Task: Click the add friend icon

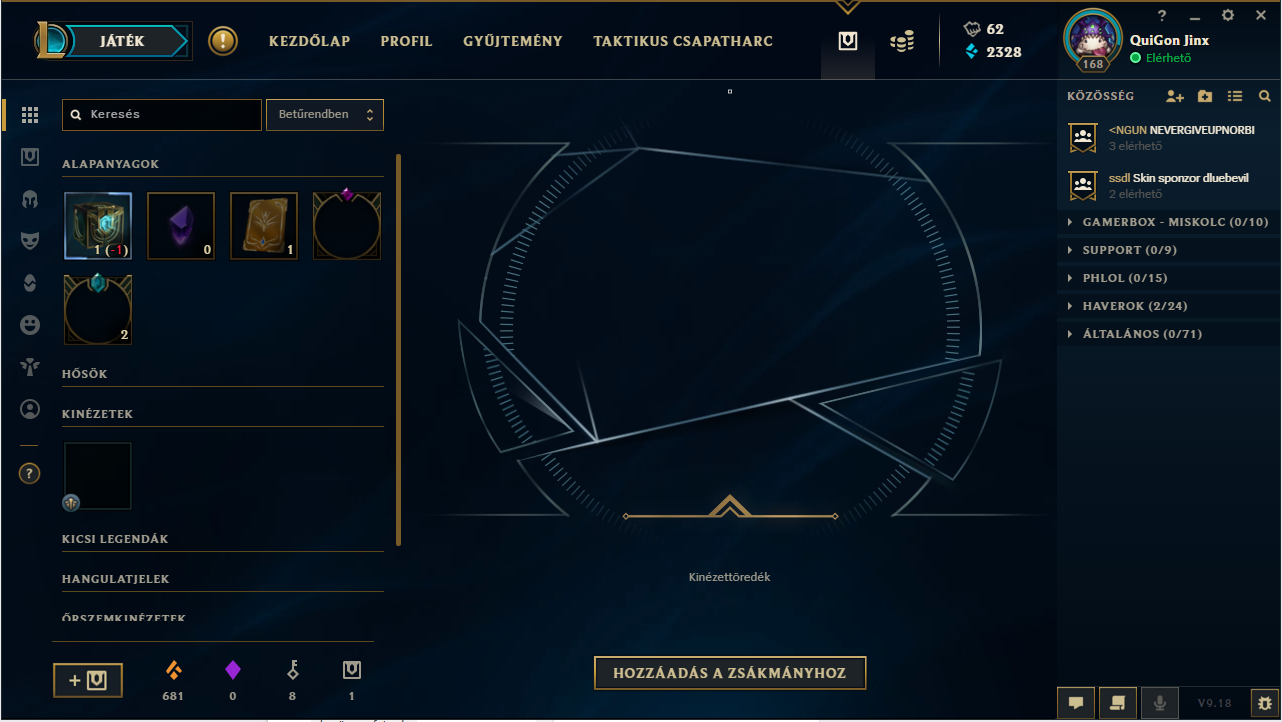Action: pyautogui.click(x=1175, y=96)
